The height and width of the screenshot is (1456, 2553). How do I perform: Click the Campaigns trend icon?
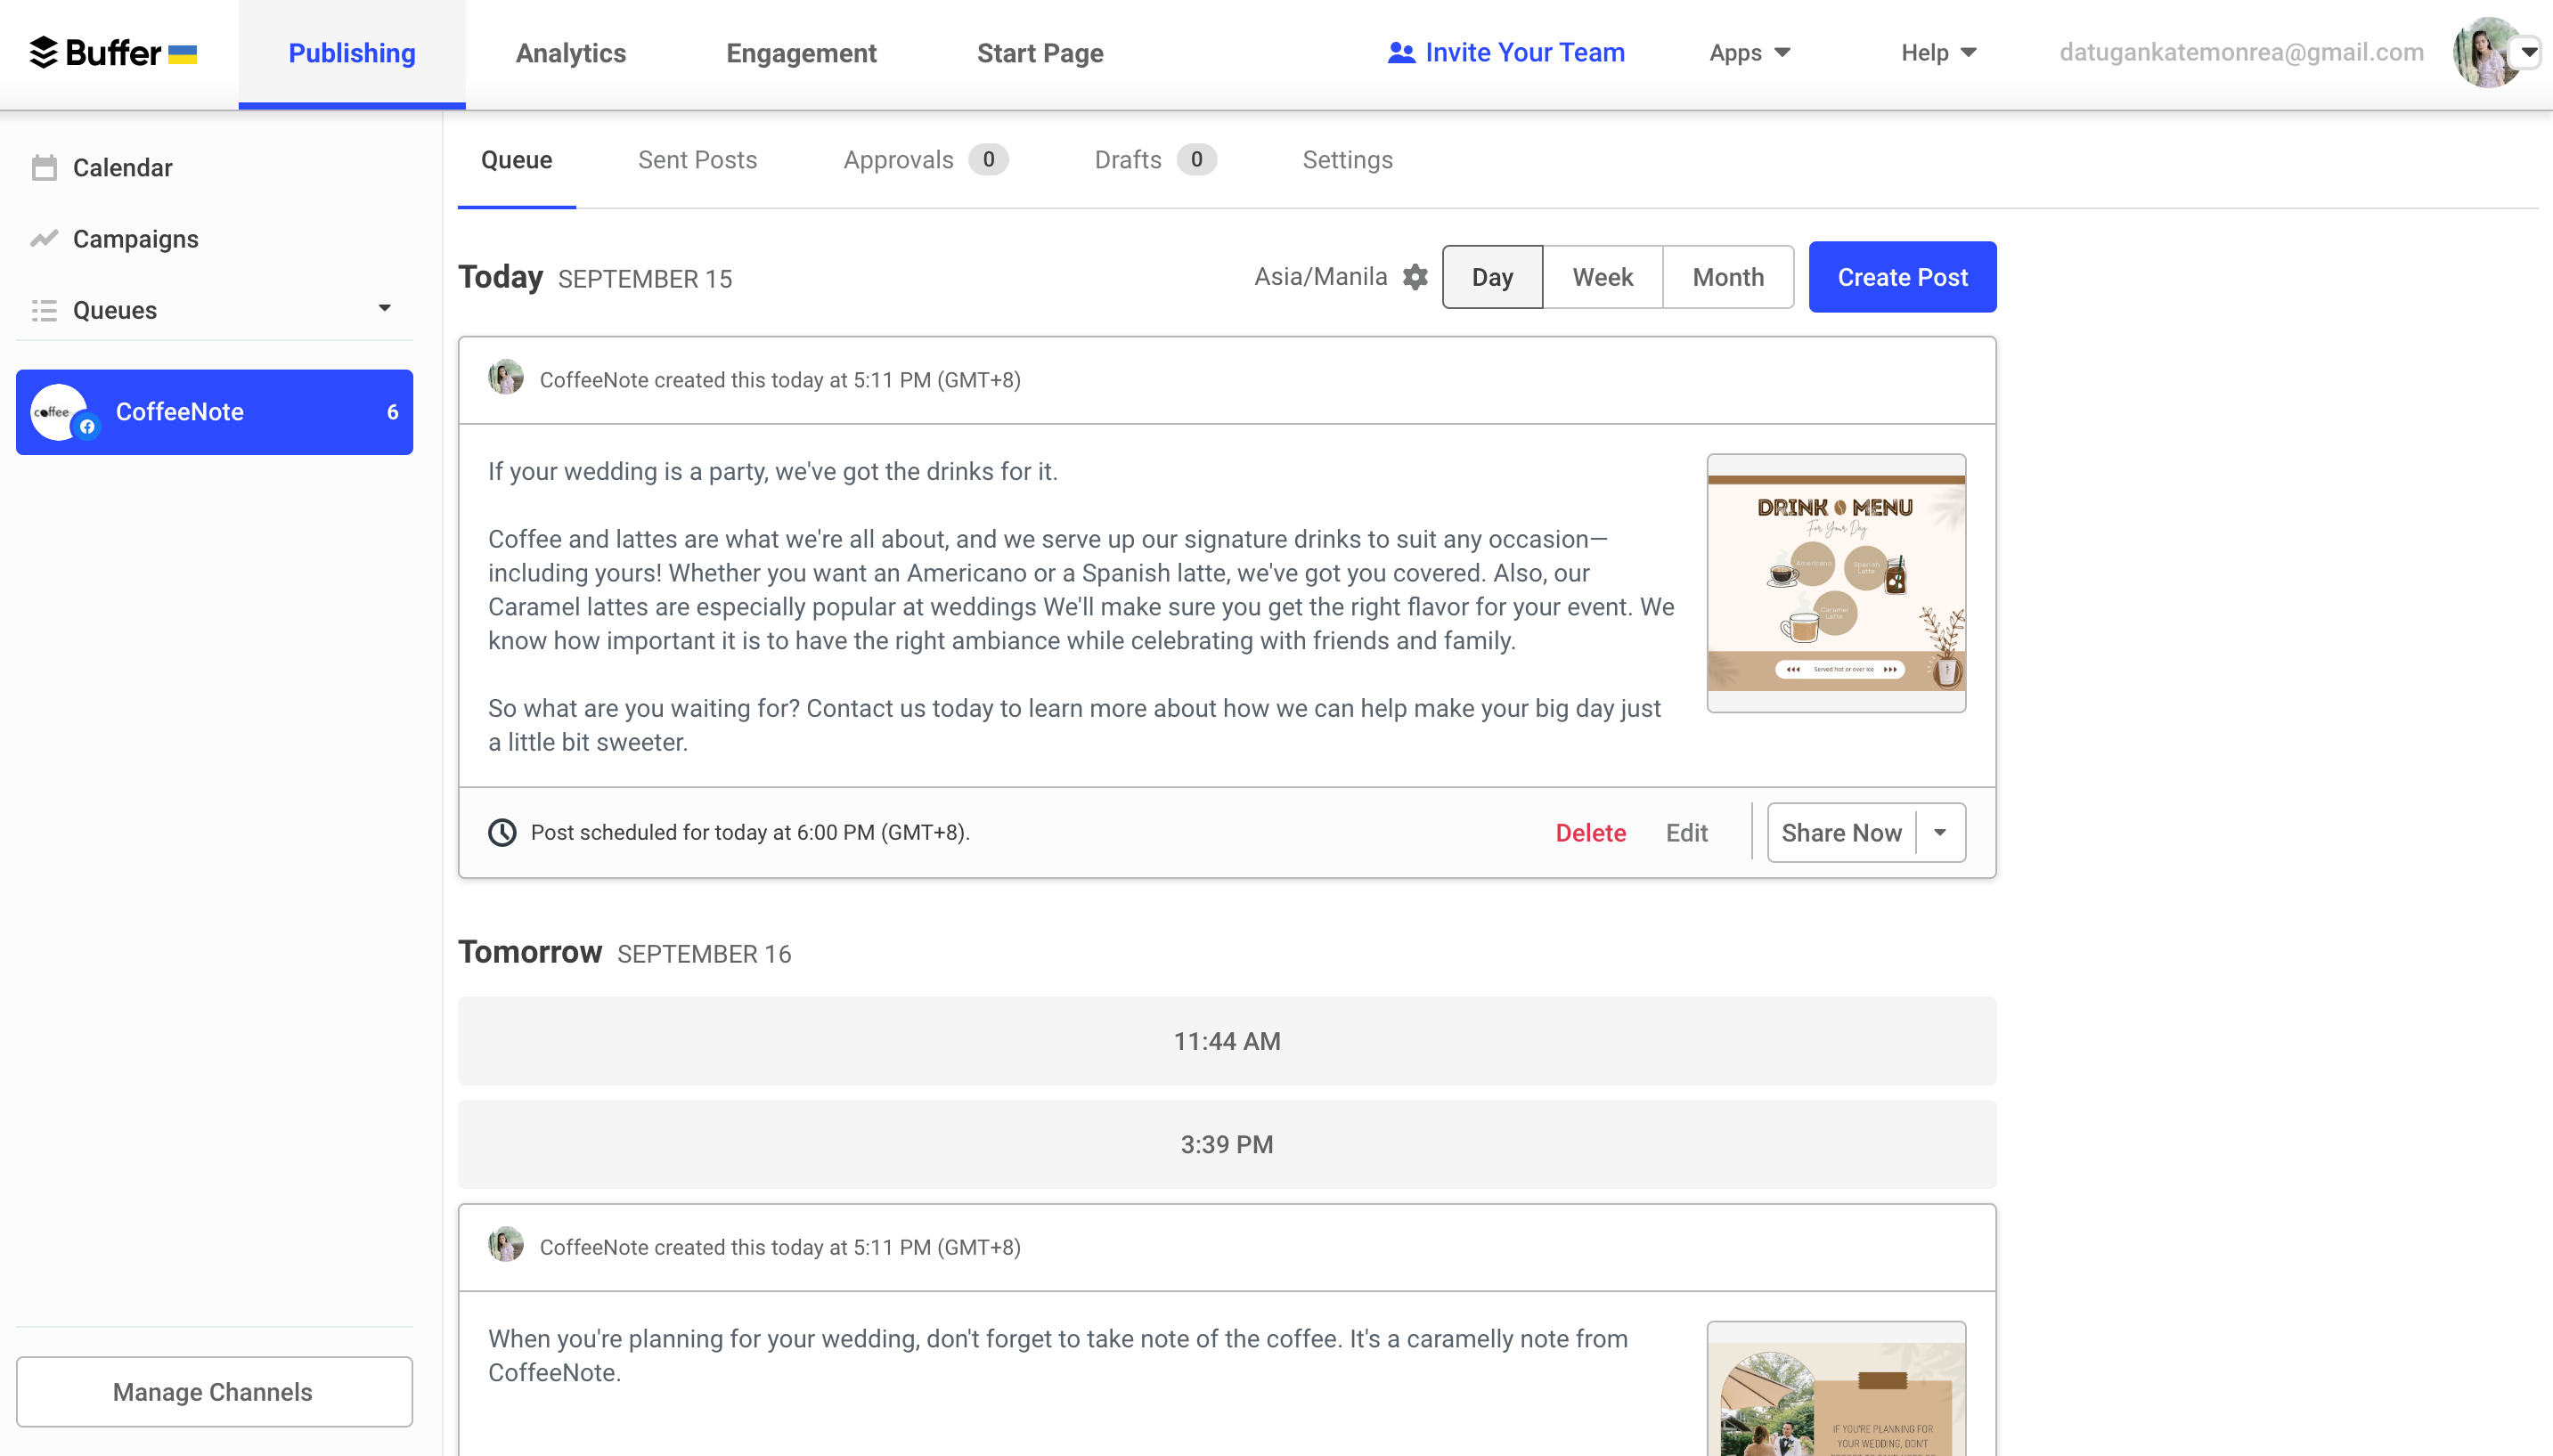point(44,238)
